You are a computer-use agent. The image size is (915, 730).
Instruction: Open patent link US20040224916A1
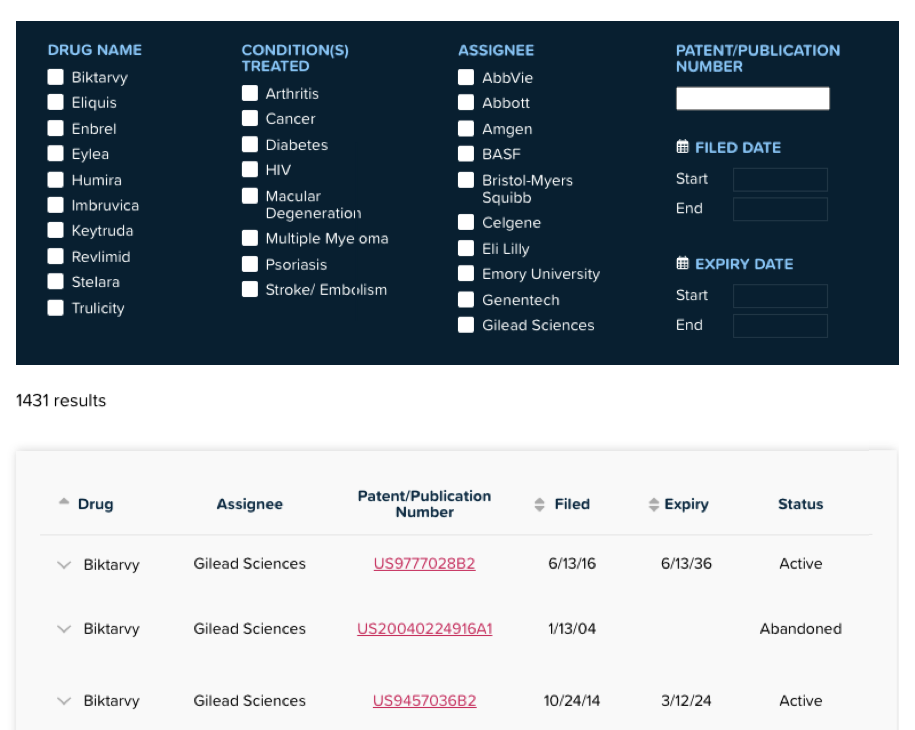click(424, 628)
